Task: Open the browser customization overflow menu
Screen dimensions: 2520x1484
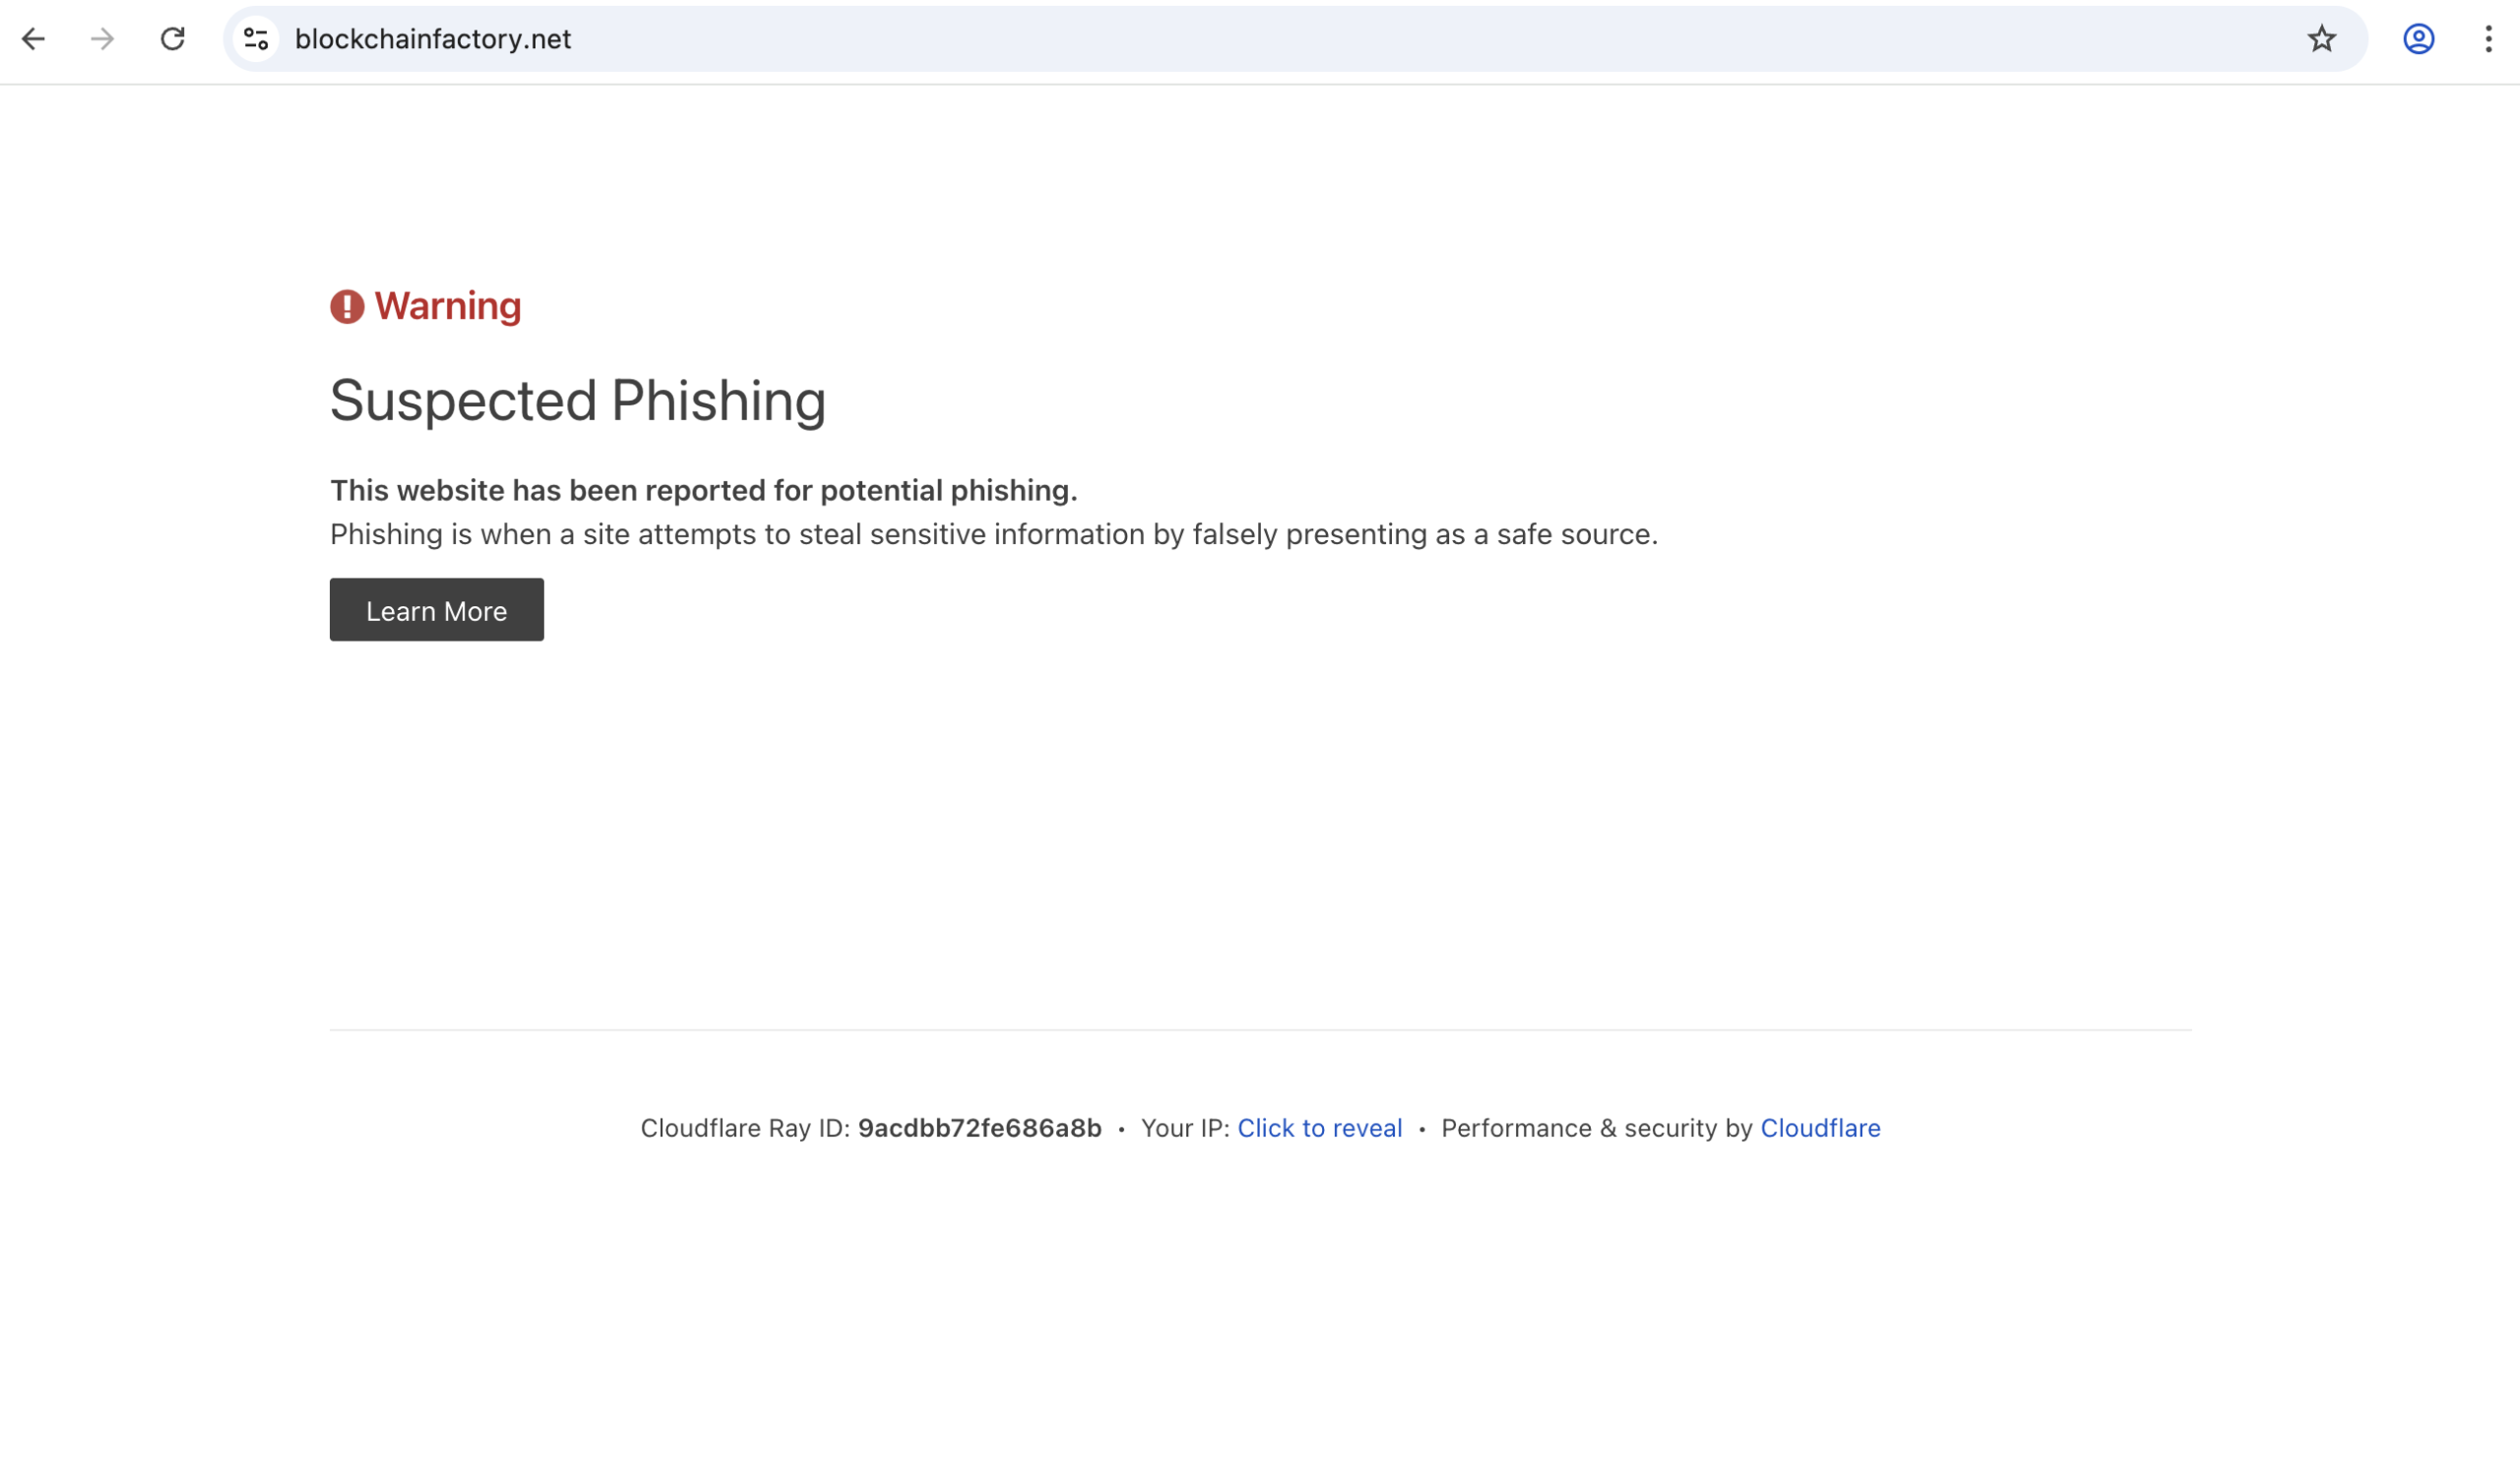Action: coord(2489,39)
